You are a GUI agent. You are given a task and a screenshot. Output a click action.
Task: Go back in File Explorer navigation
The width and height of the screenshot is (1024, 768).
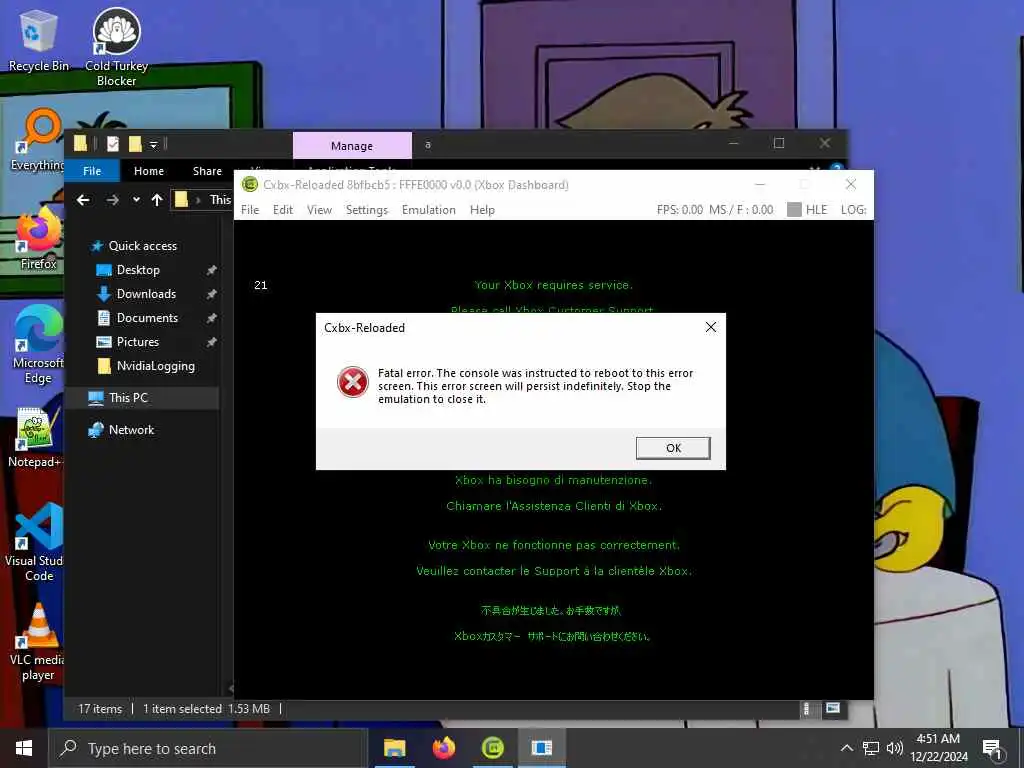tap(83, 200)
